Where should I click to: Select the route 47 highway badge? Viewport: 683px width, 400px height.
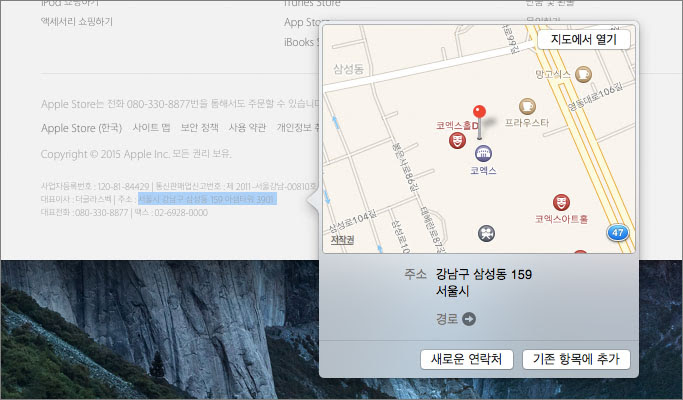coord(618,233)
